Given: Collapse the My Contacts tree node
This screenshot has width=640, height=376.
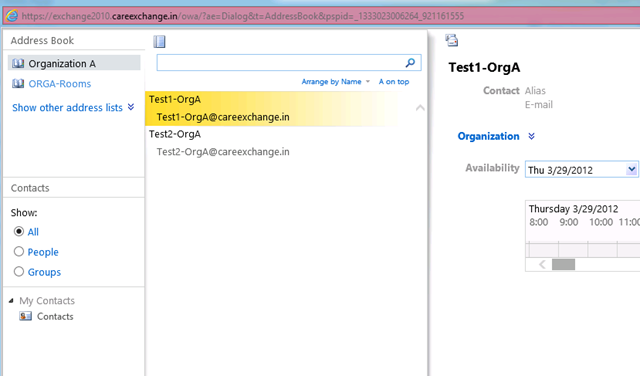Looking at the screenshot, I should [11, 300].
